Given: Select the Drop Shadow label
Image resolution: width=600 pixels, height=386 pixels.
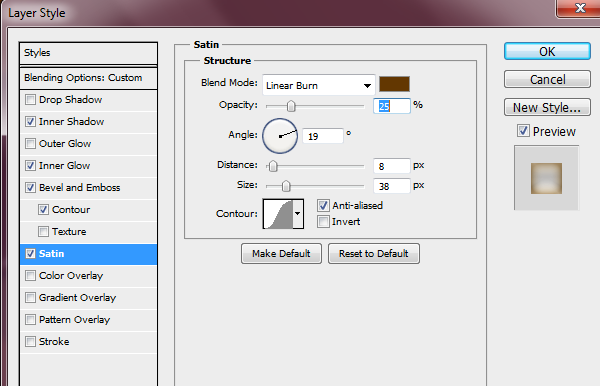Looking at the screenshot, I should [70, 100].
